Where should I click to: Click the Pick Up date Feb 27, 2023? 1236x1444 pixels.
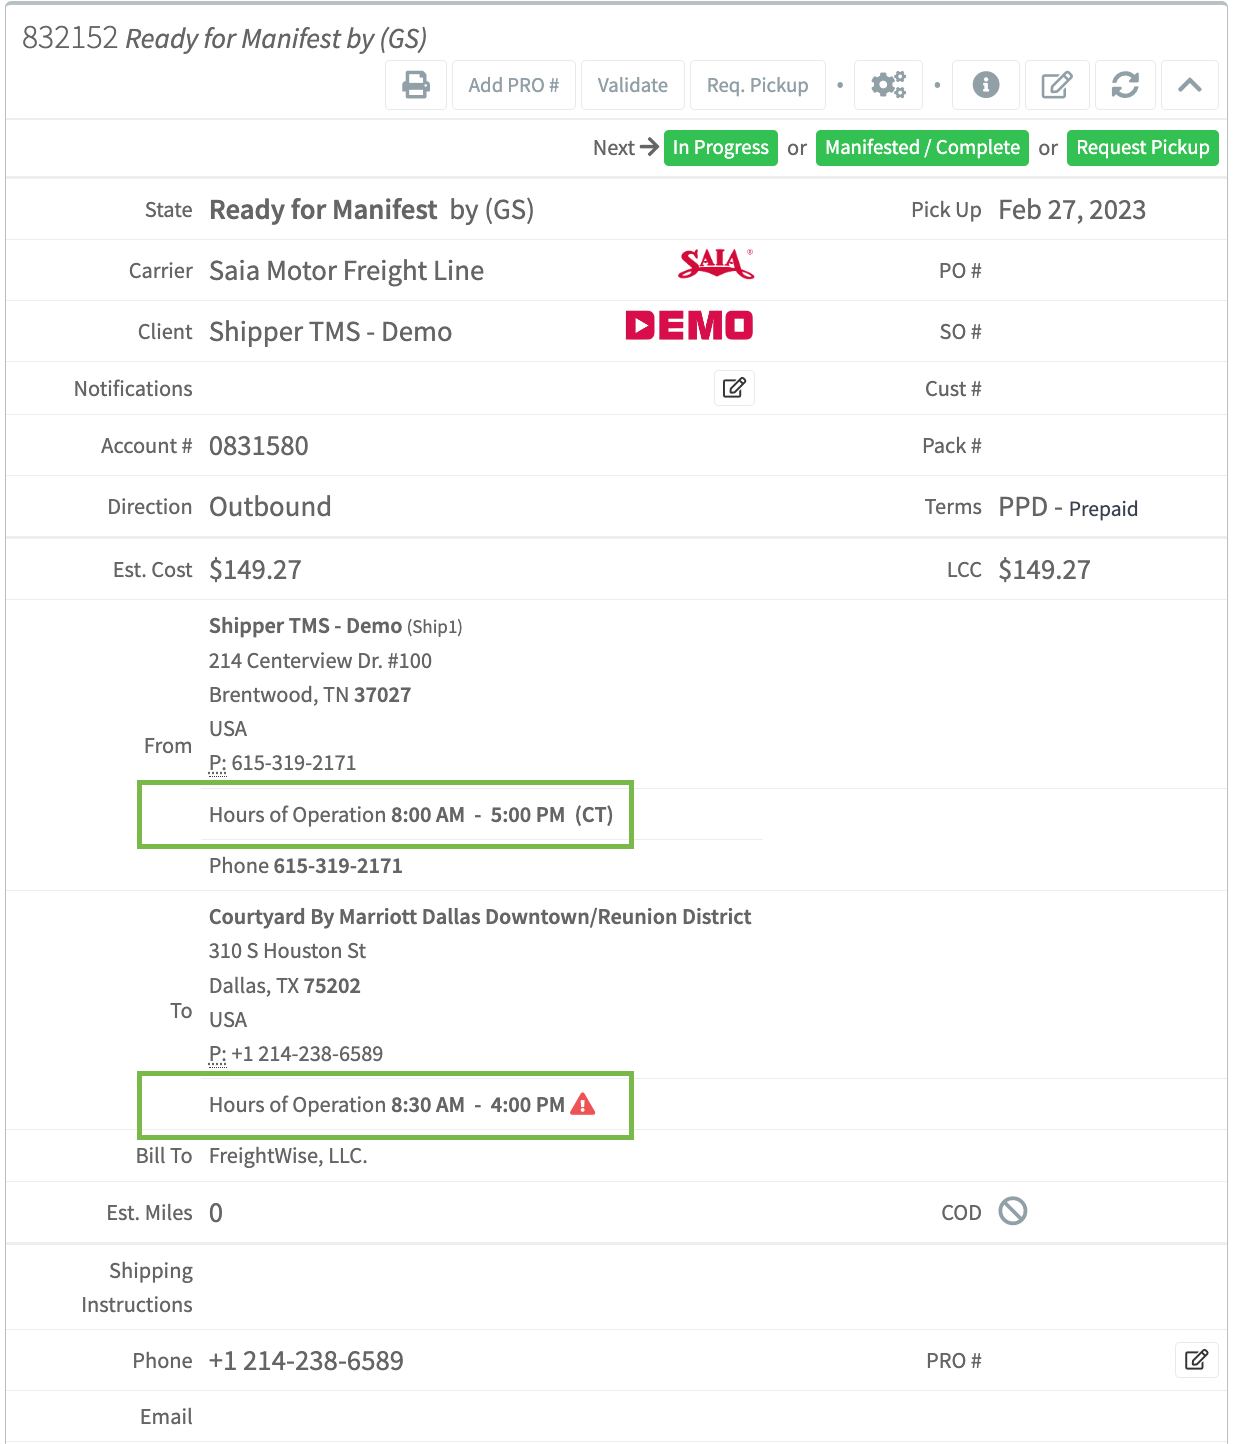pos(1072,210)
